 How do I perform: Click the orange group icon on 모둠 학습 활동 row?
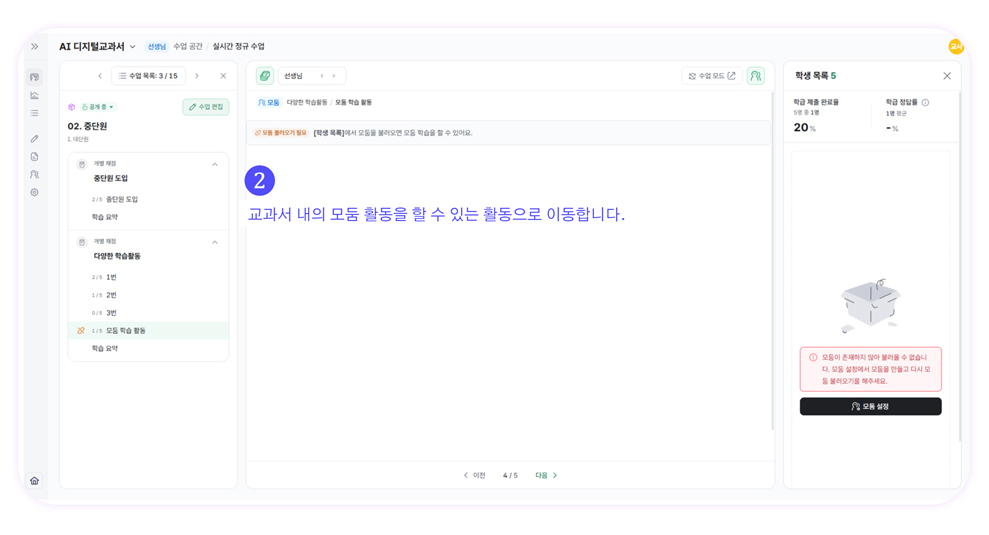(x=81, y=331)
